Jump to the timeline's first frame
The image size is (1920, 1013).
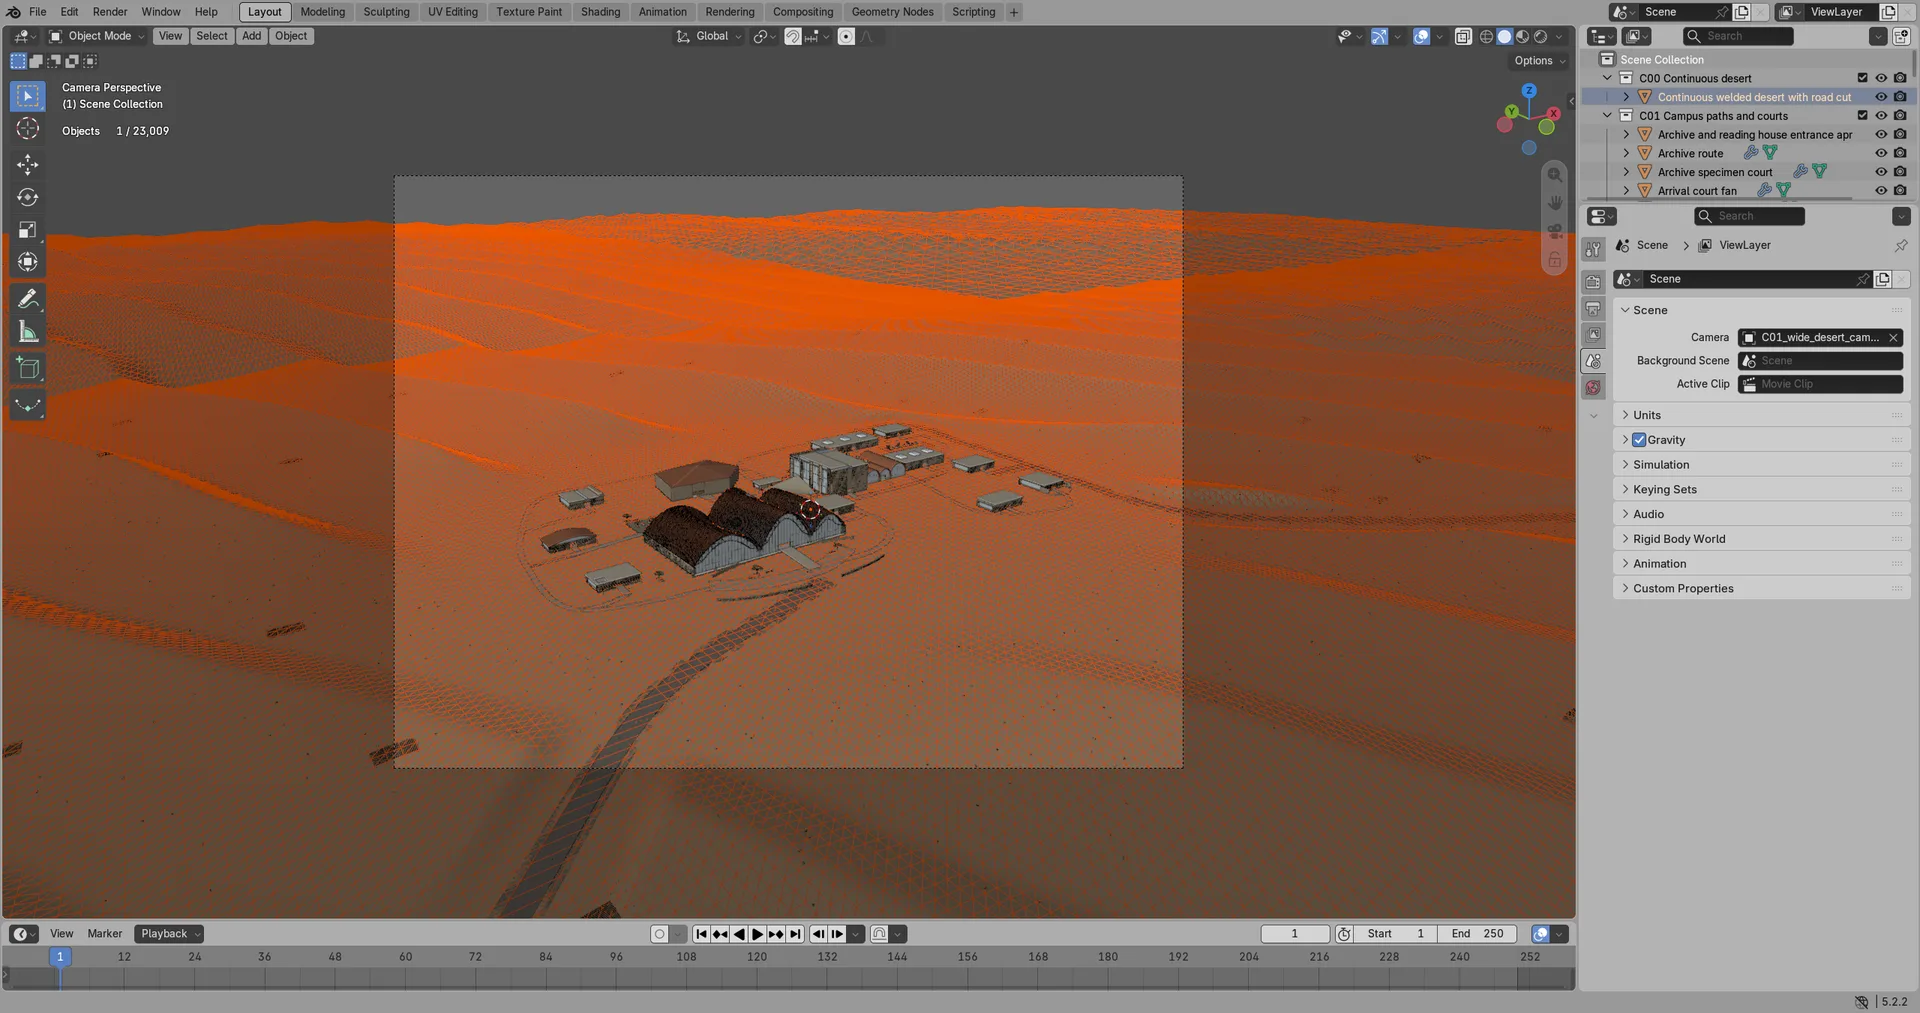tap(702, 934)
